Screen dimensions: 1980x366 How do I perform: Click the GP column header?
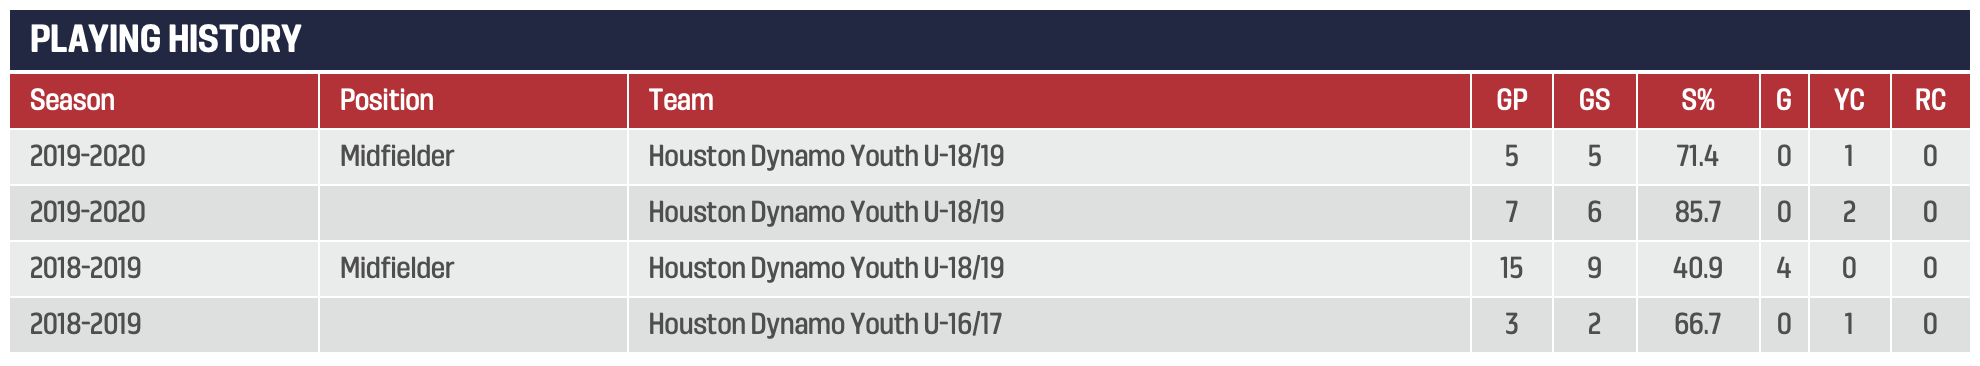tap(1512, 100)
